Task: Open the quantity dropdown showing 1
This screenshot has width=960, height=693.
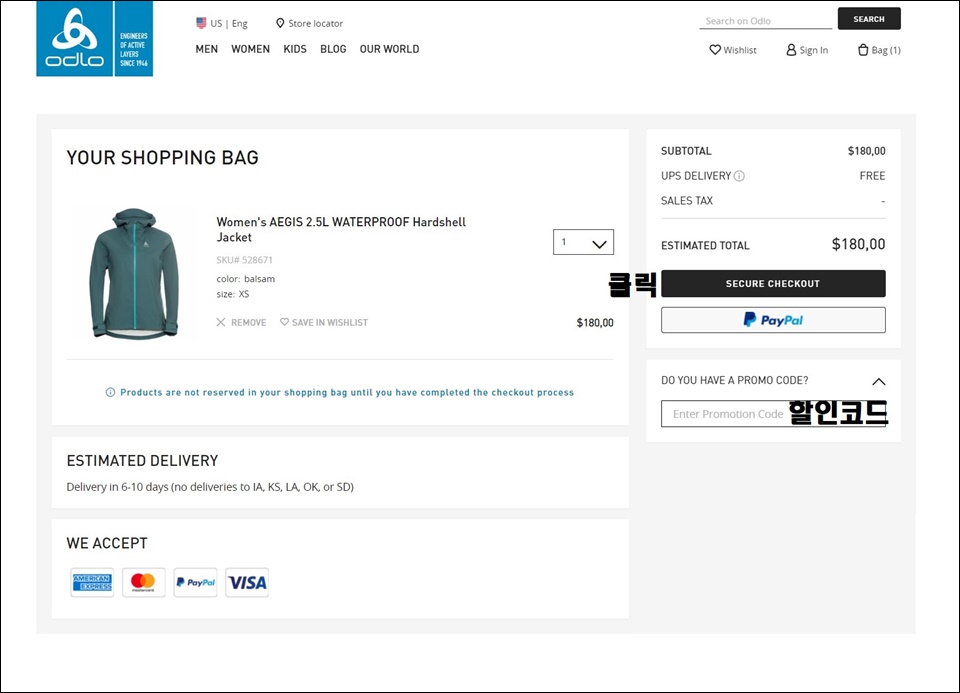Action: tap(583, 242)
